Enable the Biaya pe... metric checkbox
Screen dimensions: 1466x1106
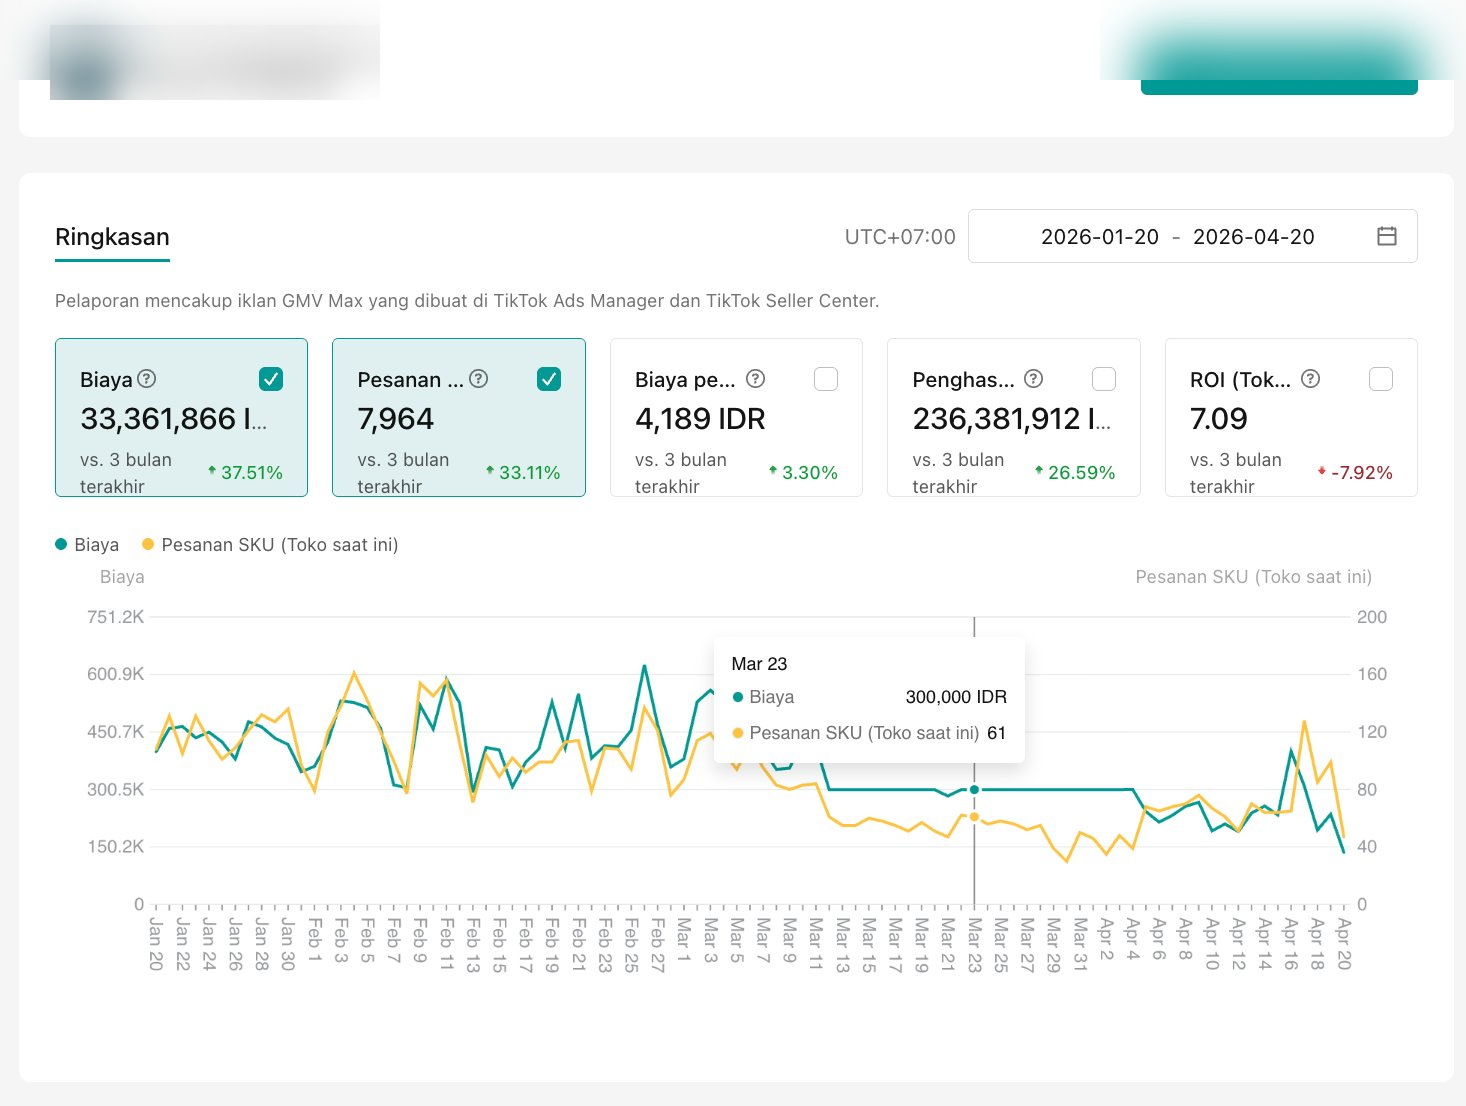coord(826,379)
